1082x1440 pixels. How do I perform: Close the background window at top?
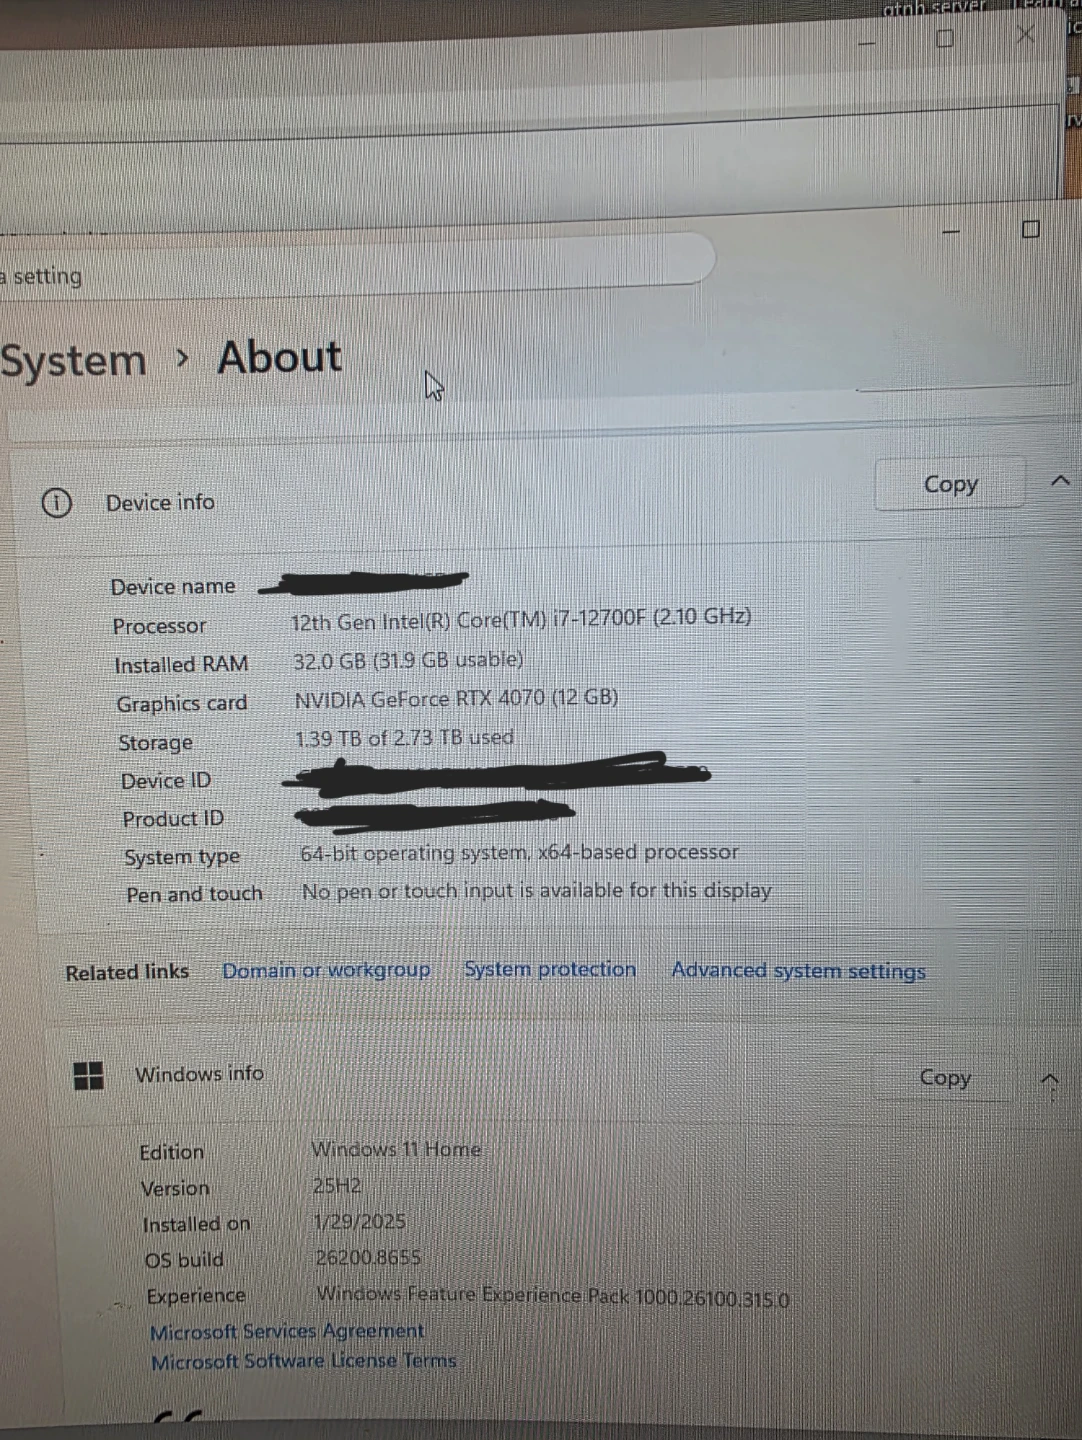click(1025, 35)
